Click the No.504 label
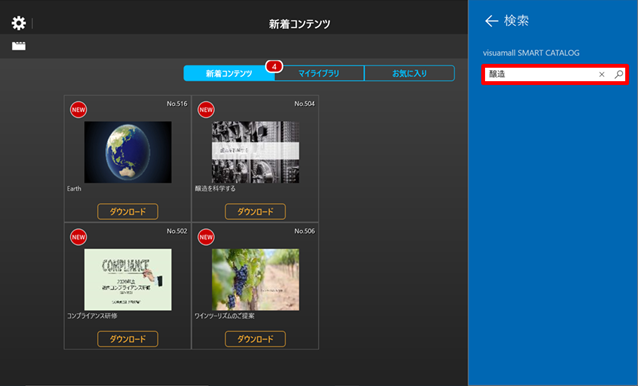The height and width of the screenshot is (386, 638). (x=304, y=104)
